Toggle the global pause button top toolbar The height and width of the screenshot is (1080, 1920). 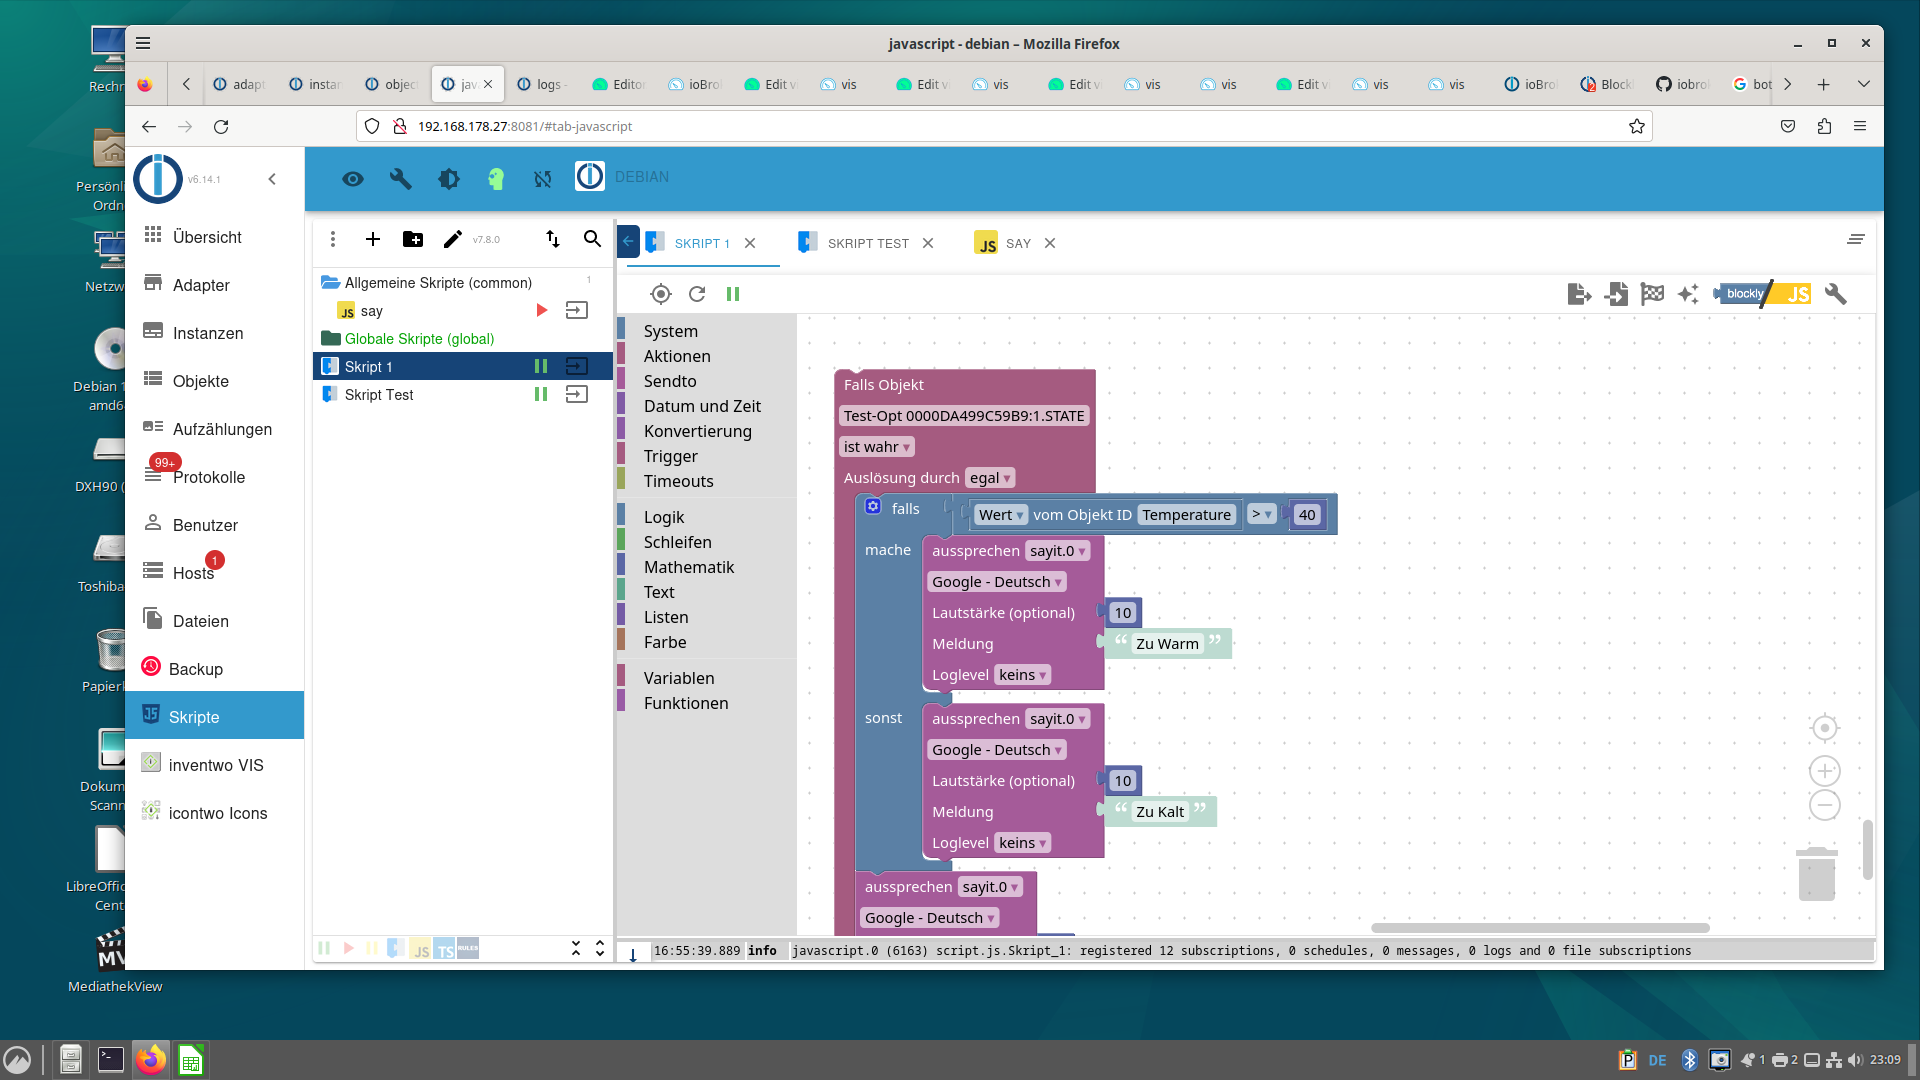point(733,294)
